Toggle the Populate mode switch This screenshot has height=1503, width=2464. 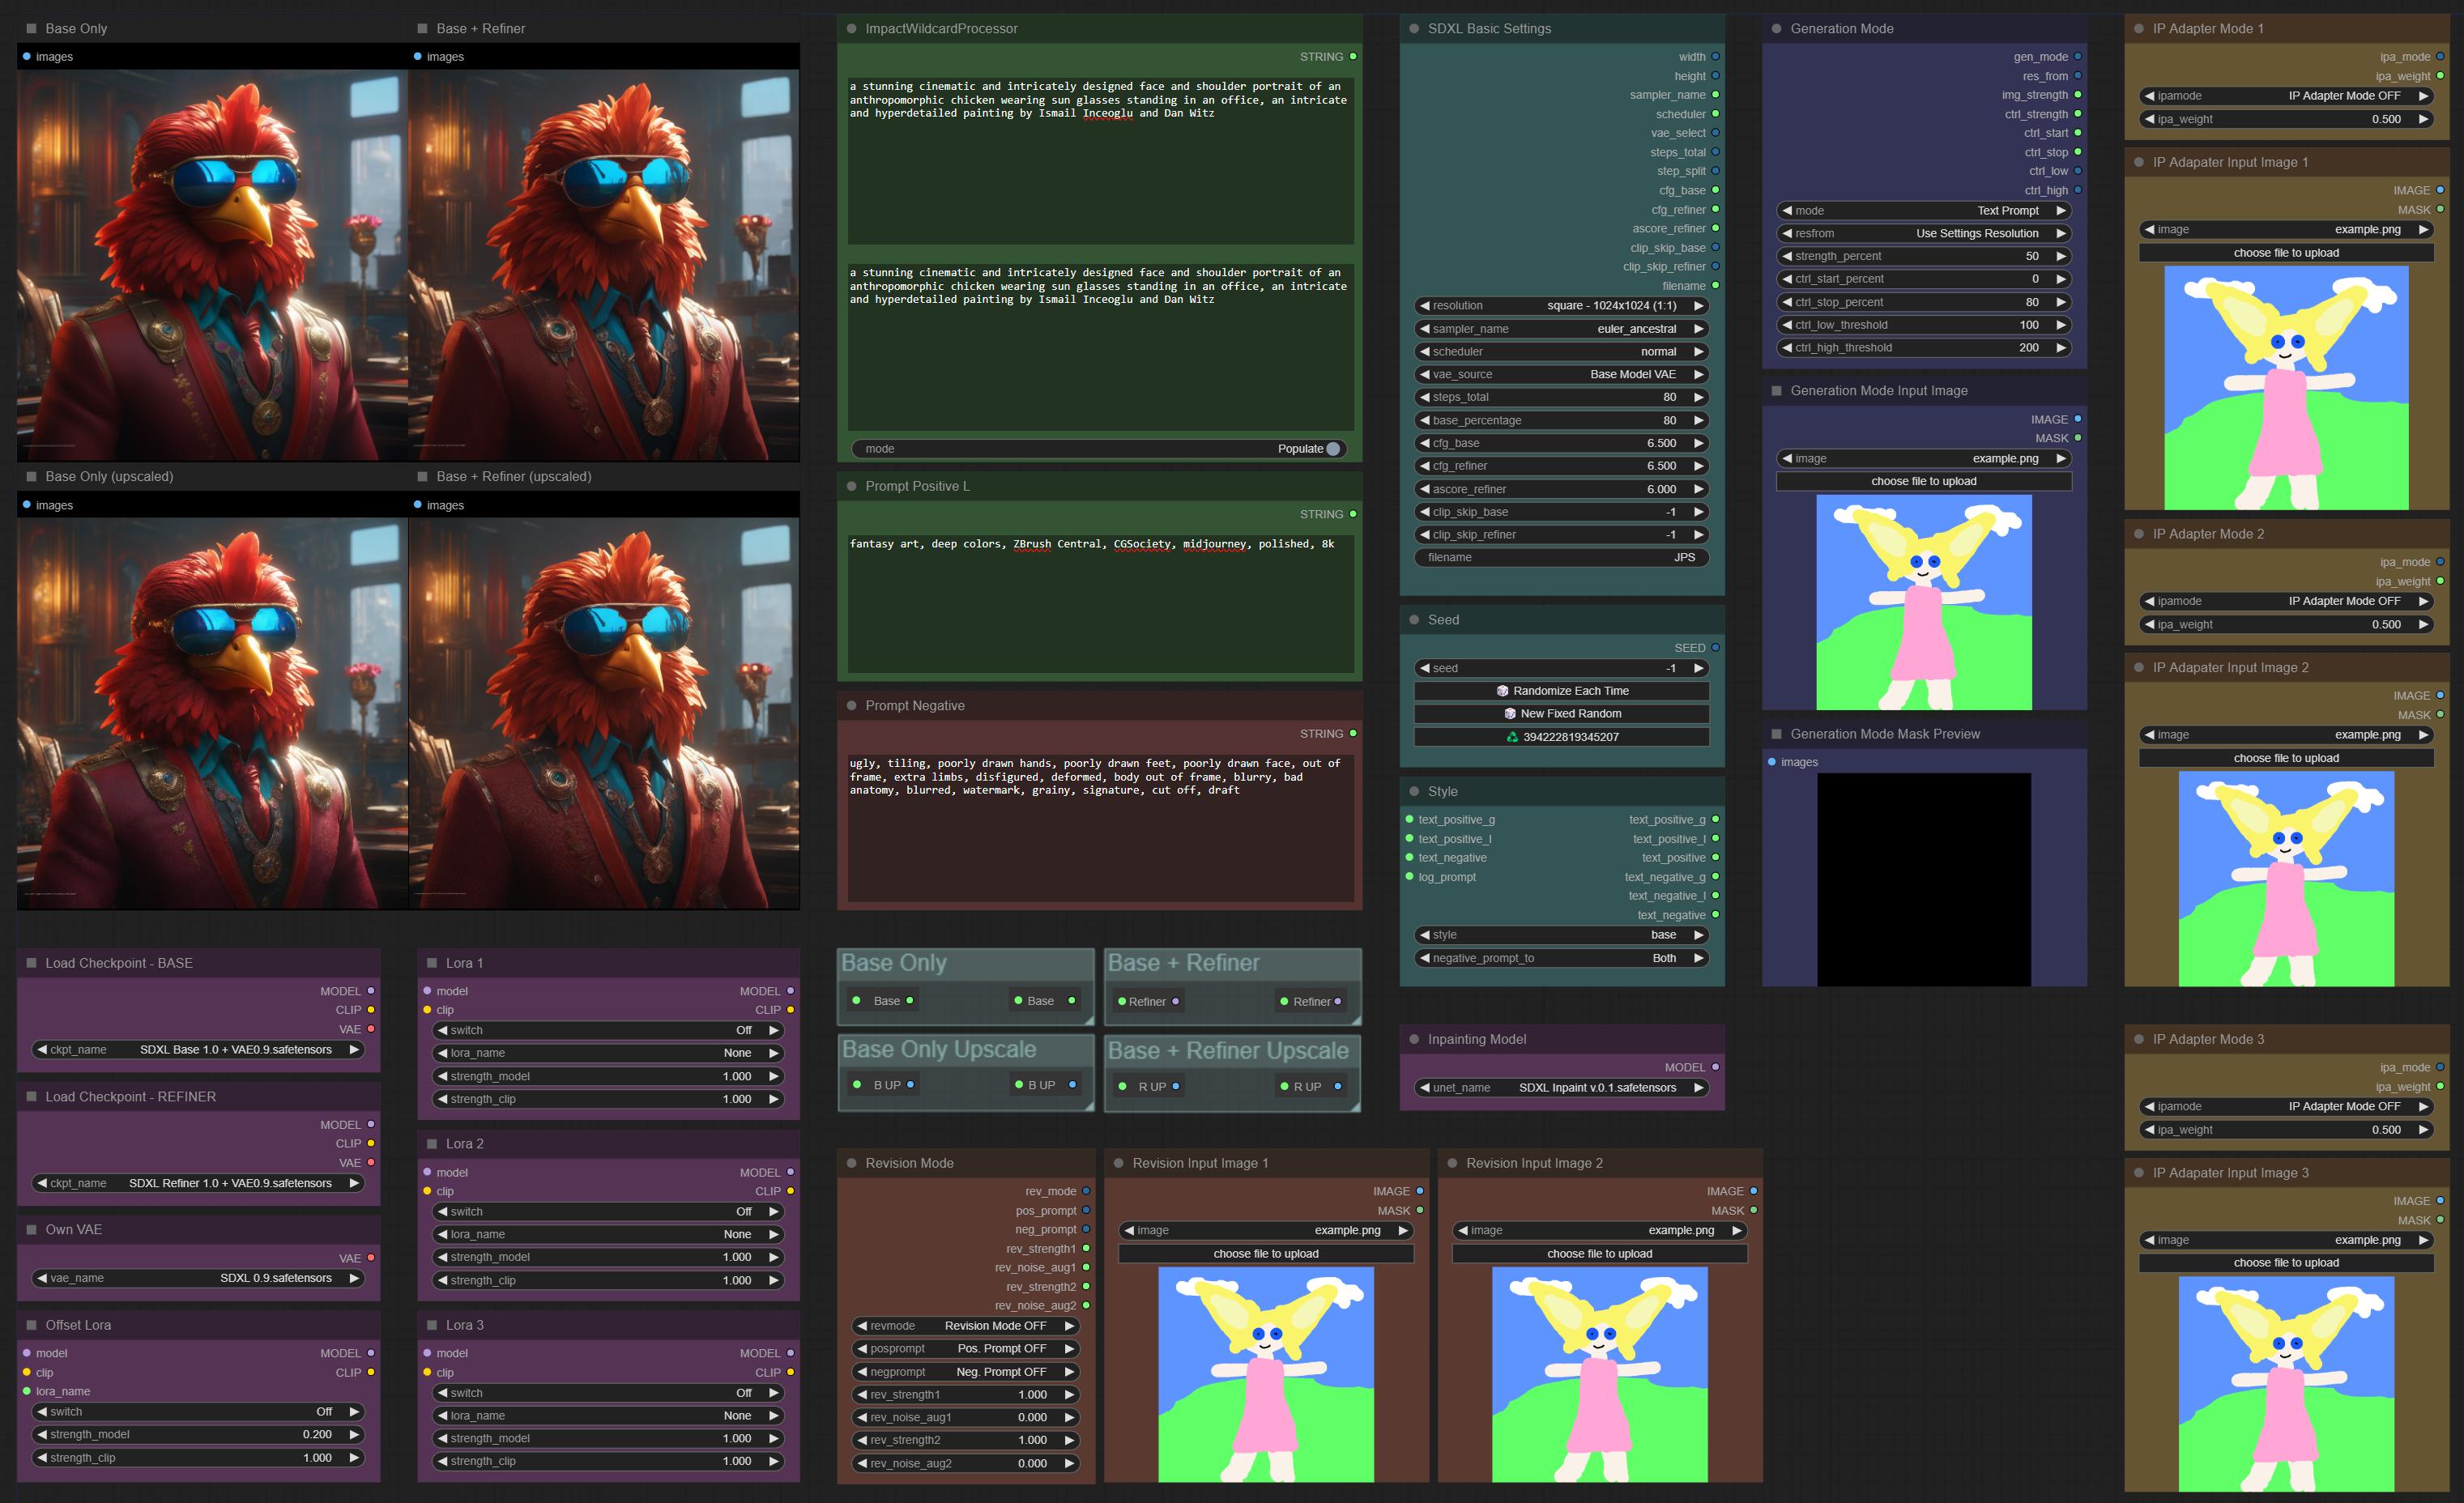click(1099, 449)
